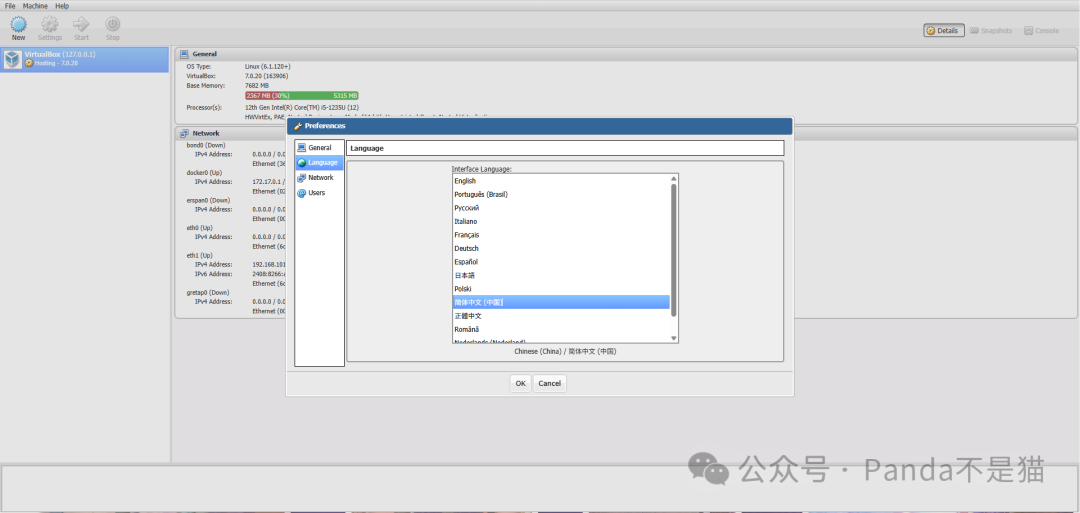This screenshot has width=1080, height=513.
Task: Click eth1 (Up) interface text
Action: (200, 255)
